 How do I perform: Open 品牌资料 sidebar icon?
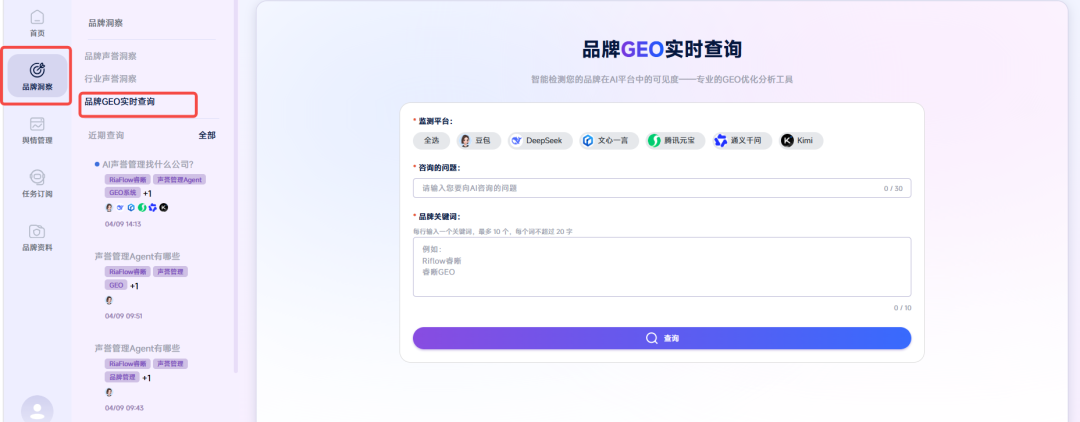pos(37,237)
